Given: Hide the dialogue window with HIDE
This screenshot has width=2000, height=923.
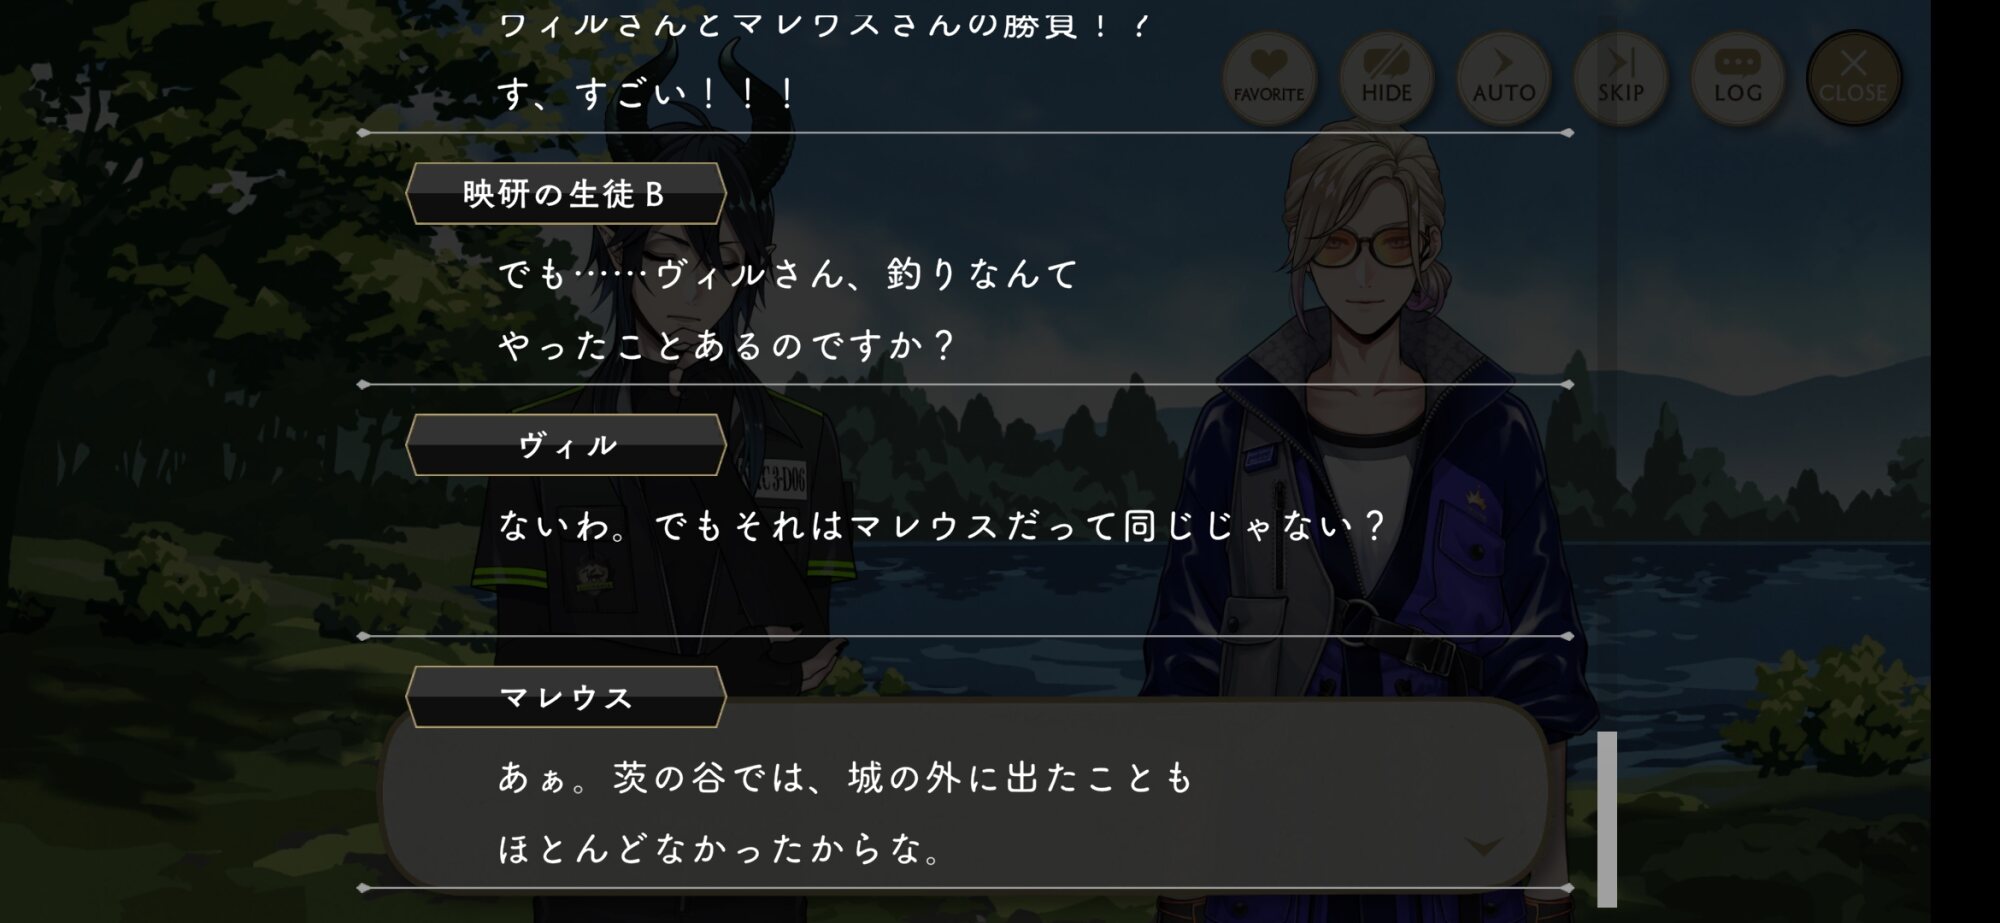Looking at the screenshot, I should tap(1386, 78).
